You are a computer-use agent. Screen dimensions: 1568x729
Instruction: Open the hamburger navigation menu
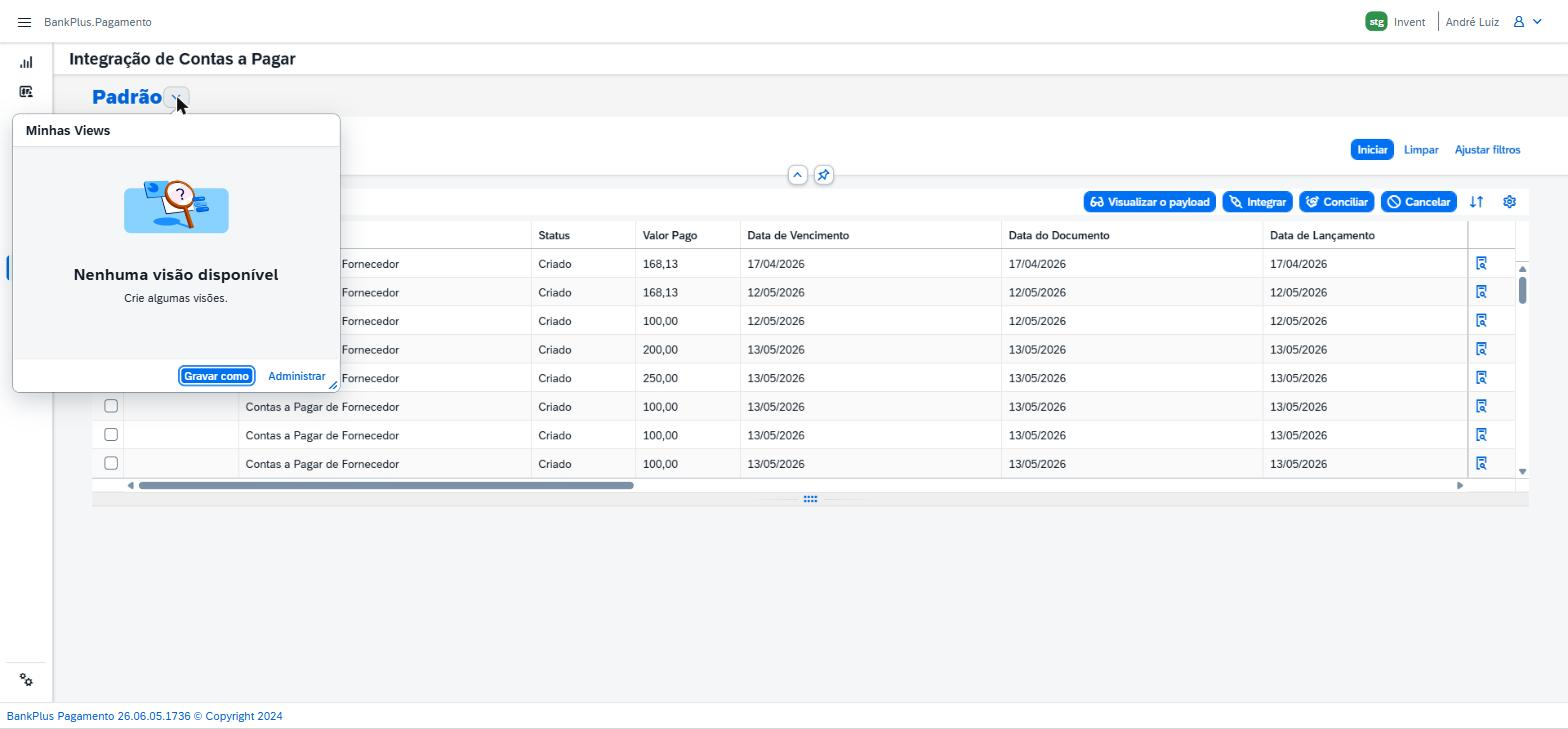pyautogui.click(x=25, y=22)
